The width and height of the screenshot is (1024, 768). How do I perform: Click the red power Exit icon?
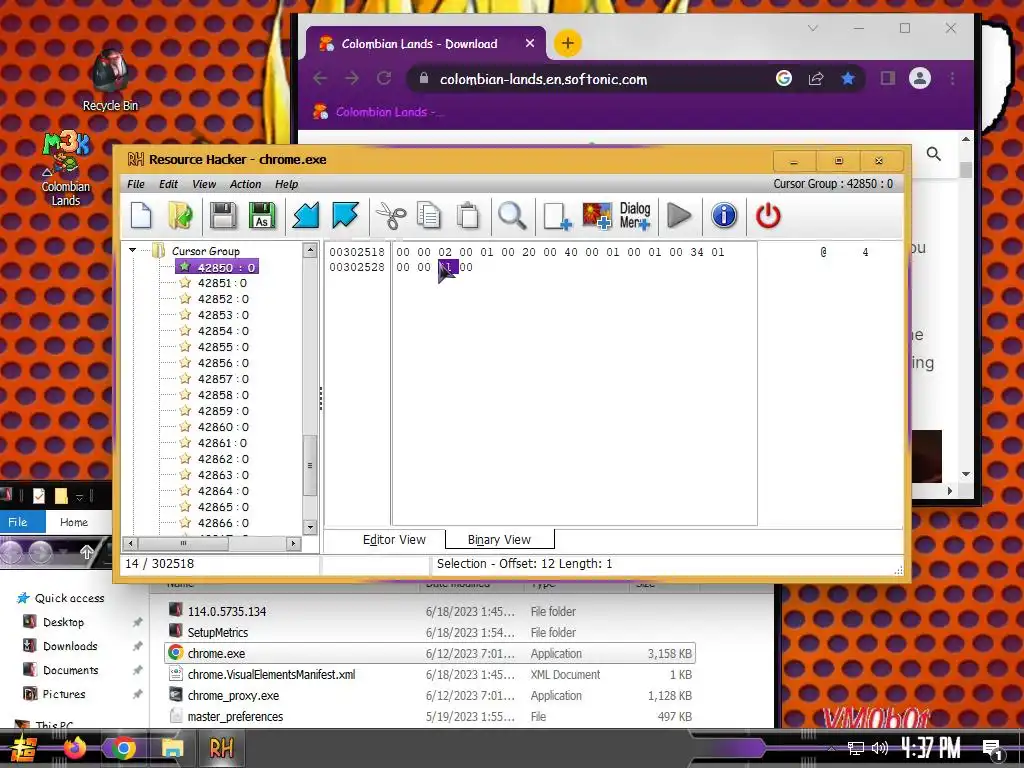[x=768, y=216]
